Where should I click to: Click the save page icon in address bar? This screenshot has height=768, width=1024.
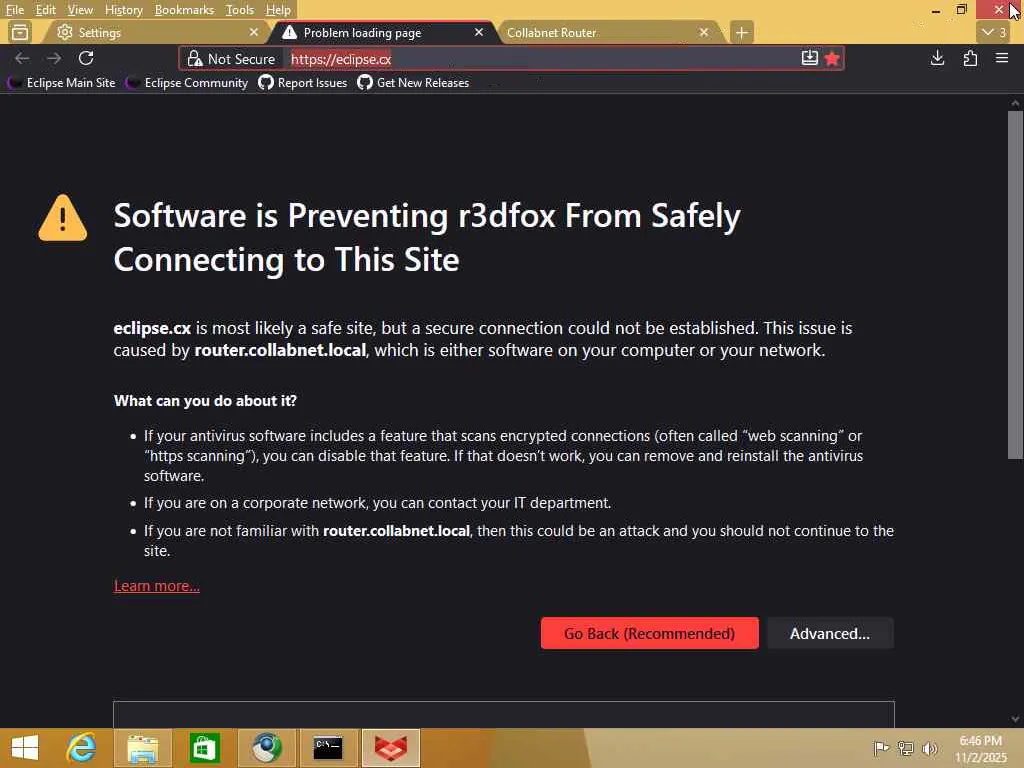[809, 58]
